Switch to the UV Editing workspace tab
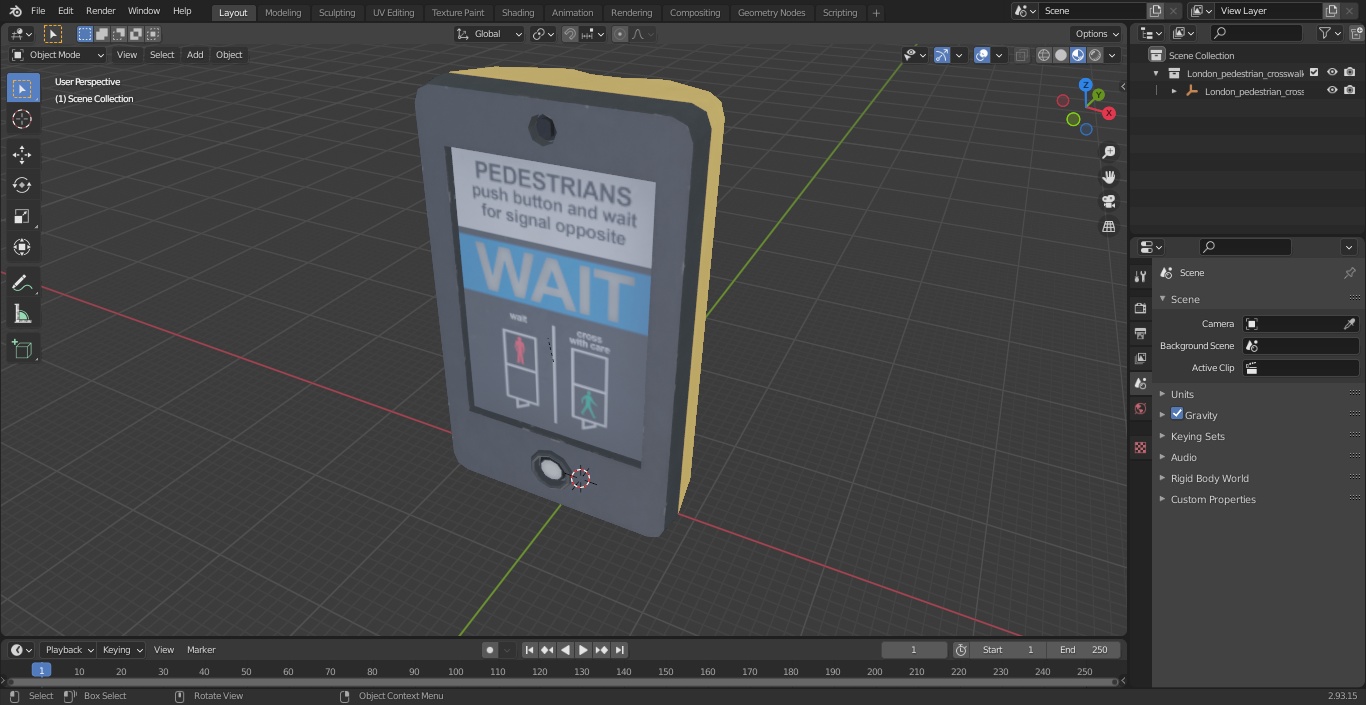Image resolution: width=1366 pixels, height=705 pixels. point(393,13)
